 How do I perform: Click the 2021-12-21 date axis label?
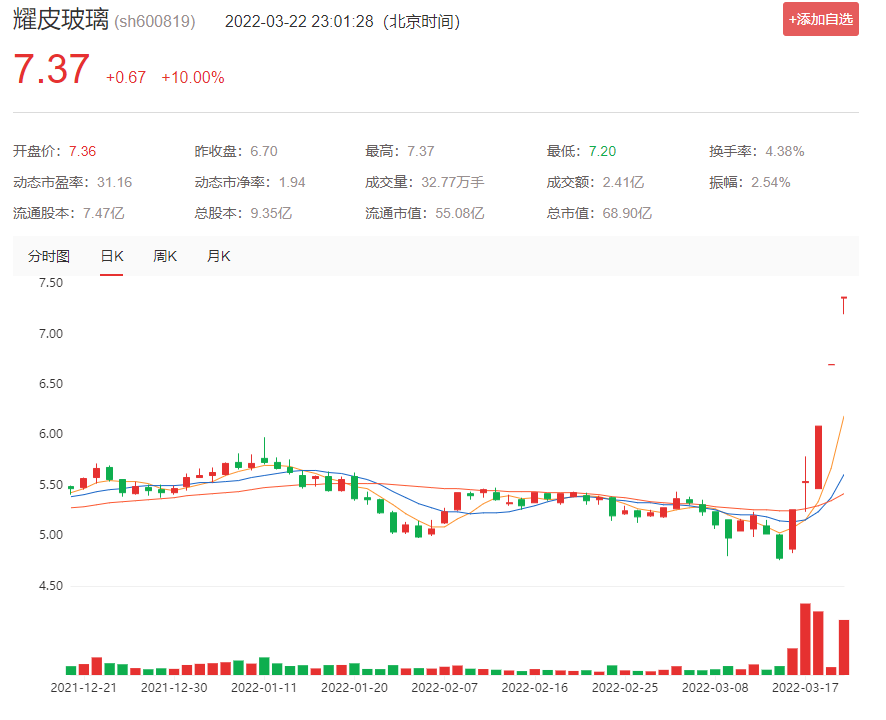(84, 688)
